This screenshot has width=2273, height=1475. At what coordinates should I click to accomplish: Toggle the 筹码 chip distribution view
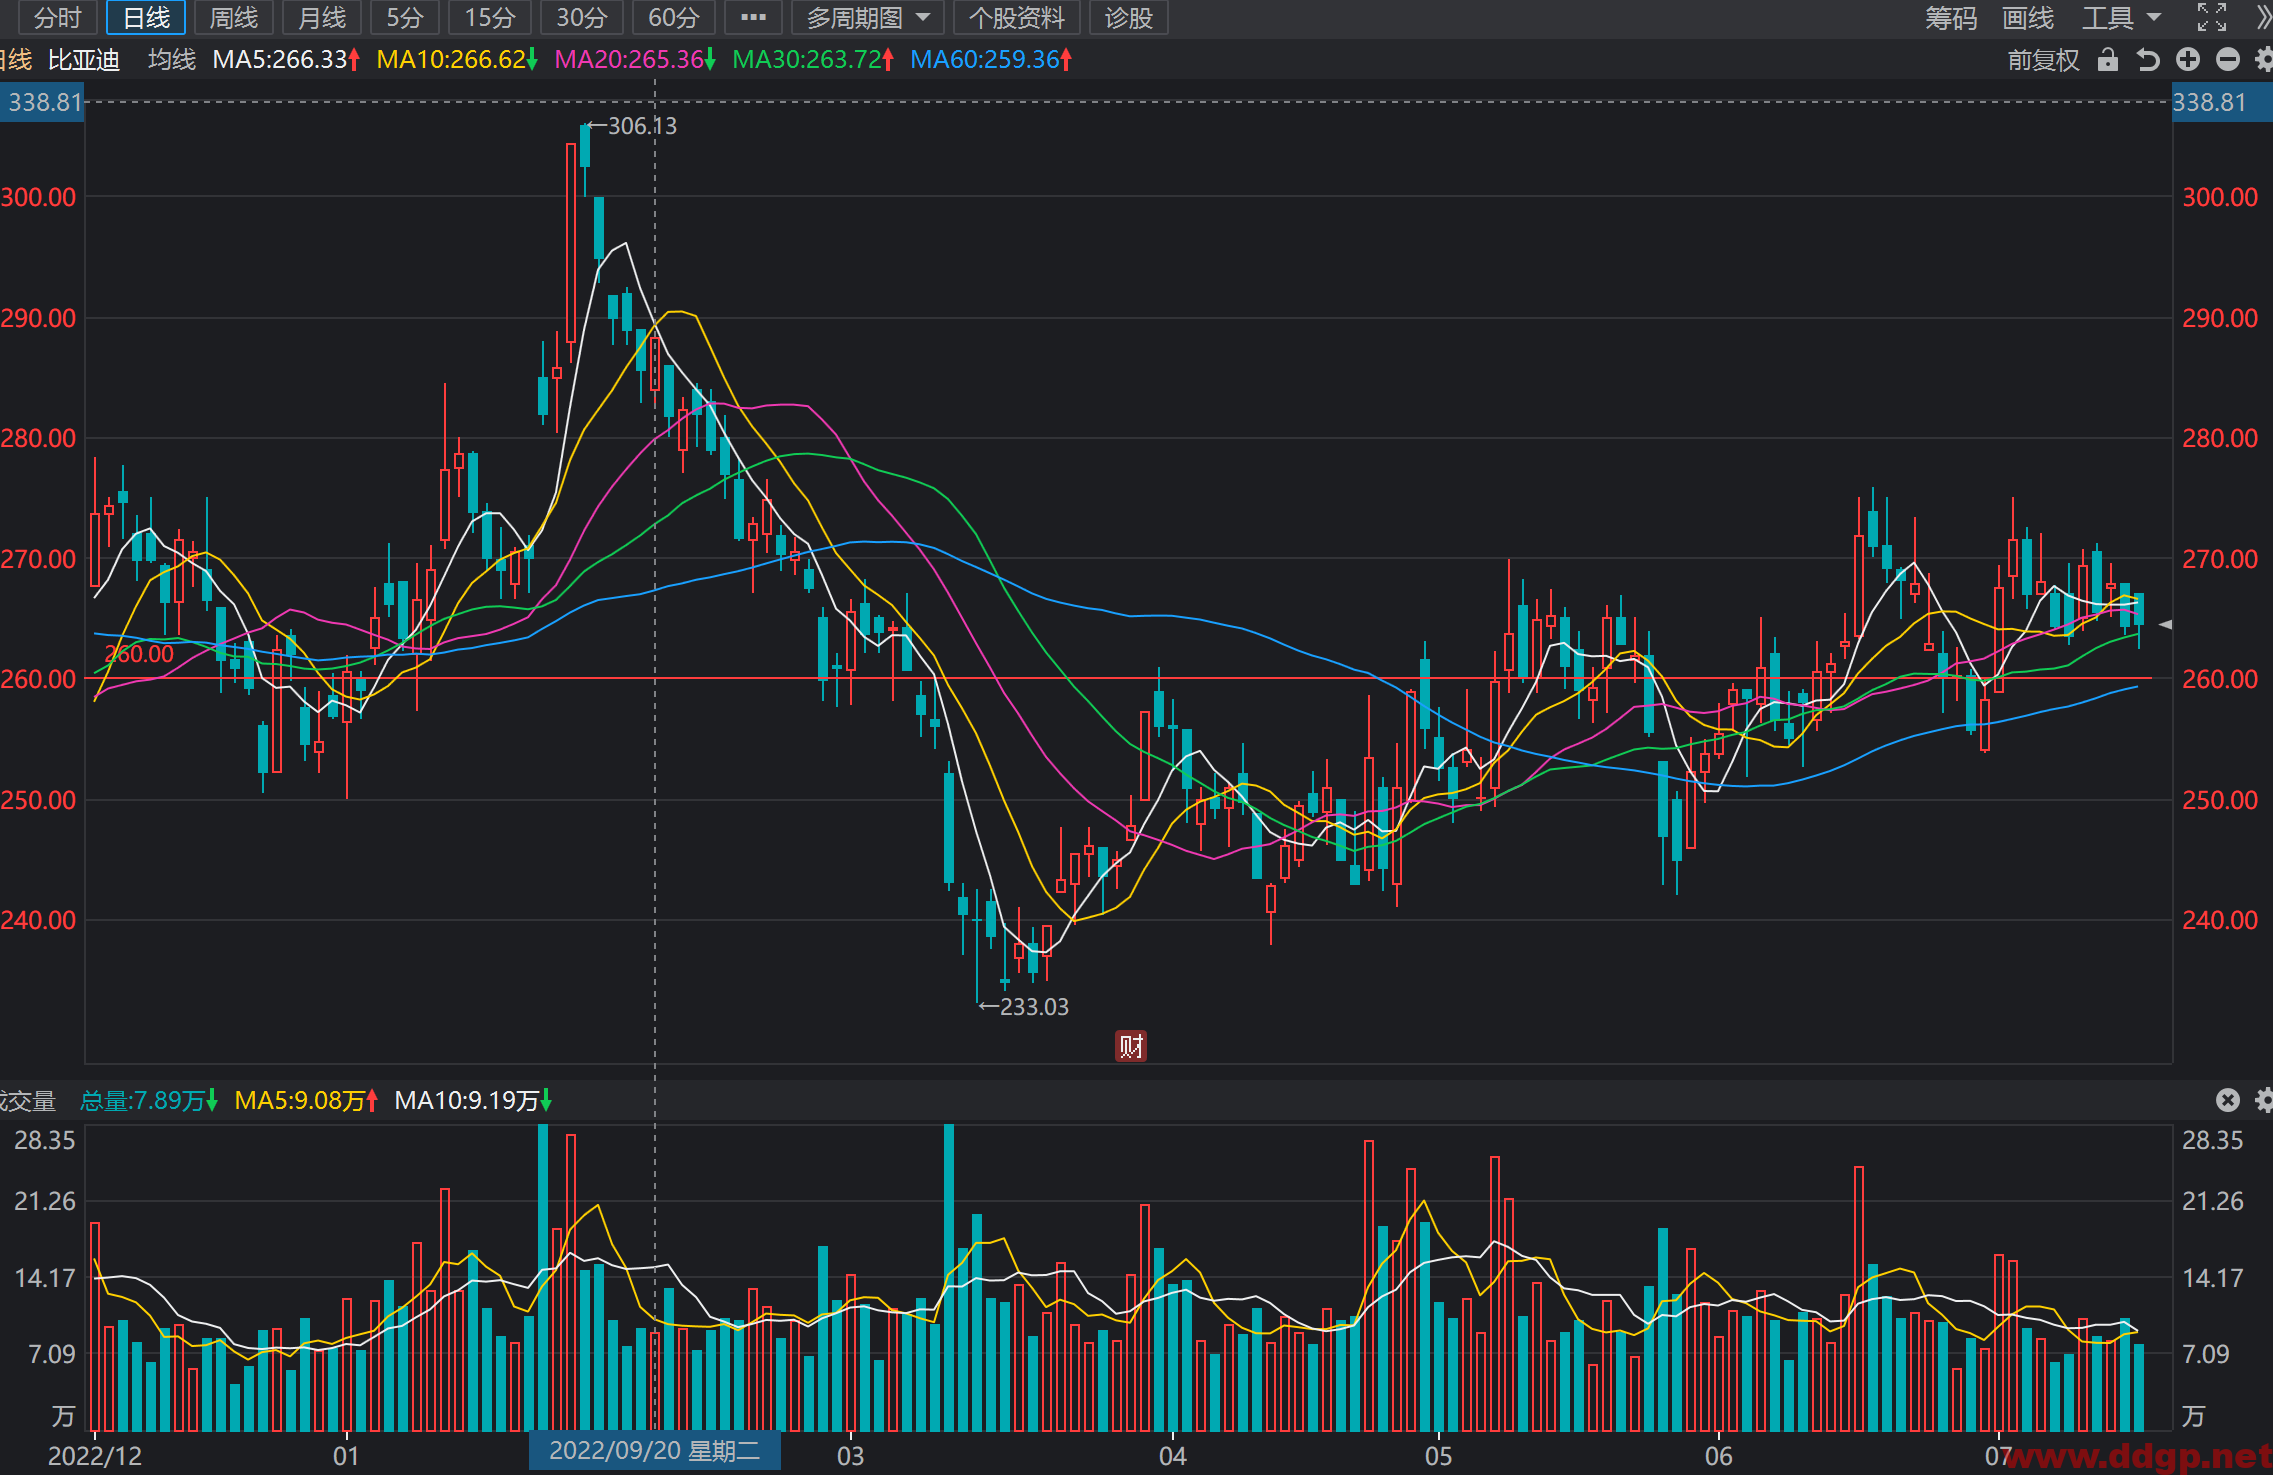[1951, 17]
